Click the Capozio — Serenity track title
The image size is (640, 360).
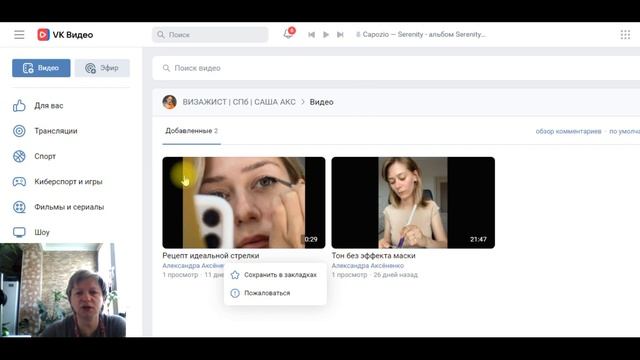424,35
